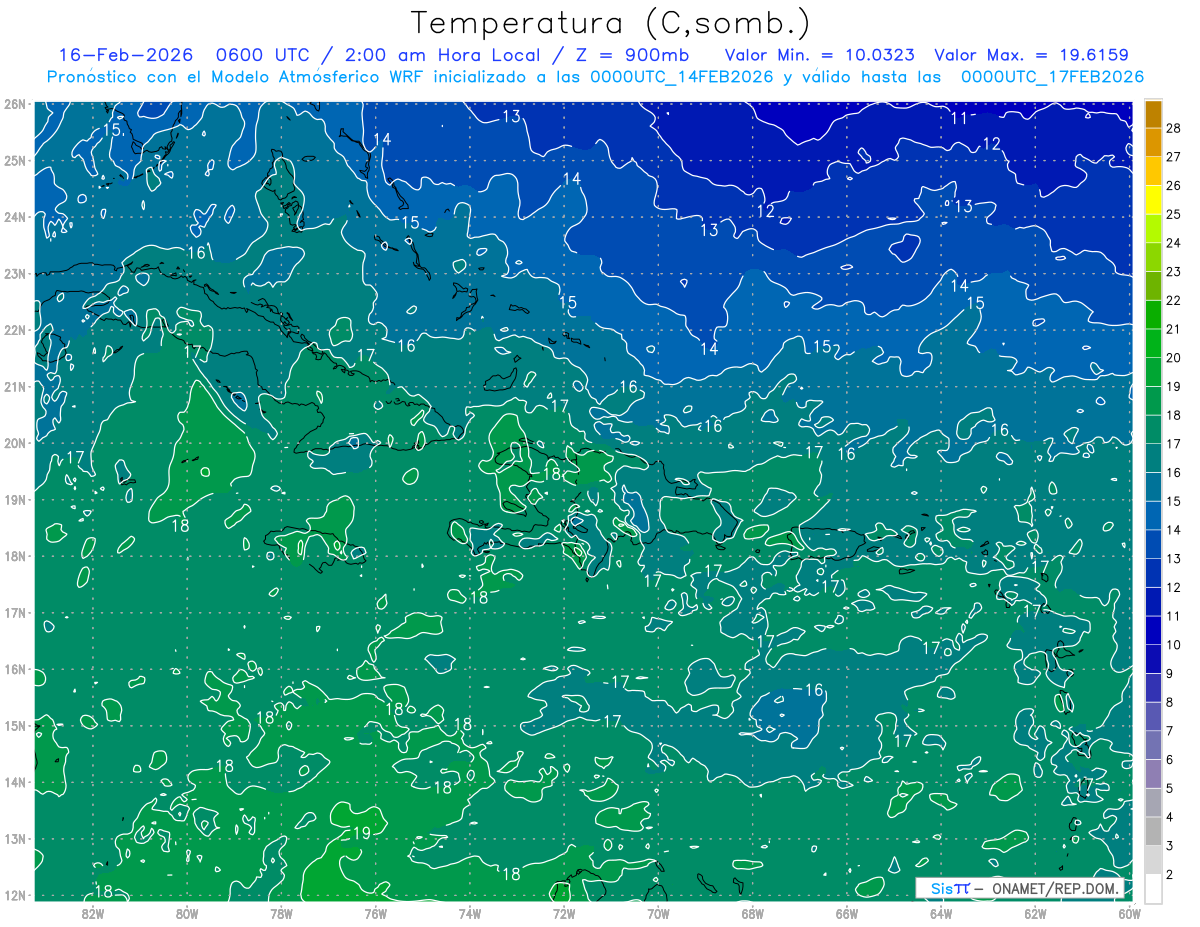Image resolution: width=1200 pixels, height=927 pixels.
Task: Click the "20N" latitude axis label
Action: (x=14, y=443)
